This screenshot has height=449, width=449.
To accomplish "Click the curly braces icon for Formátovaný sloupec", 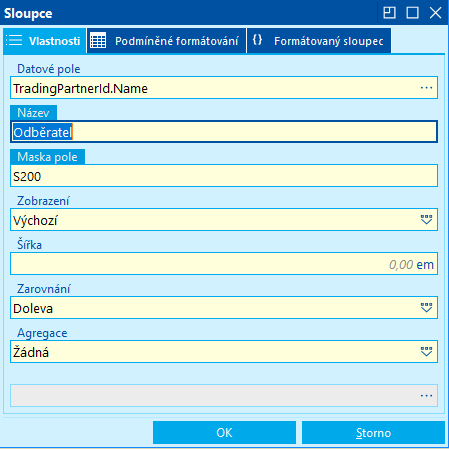I will [257, 40].
